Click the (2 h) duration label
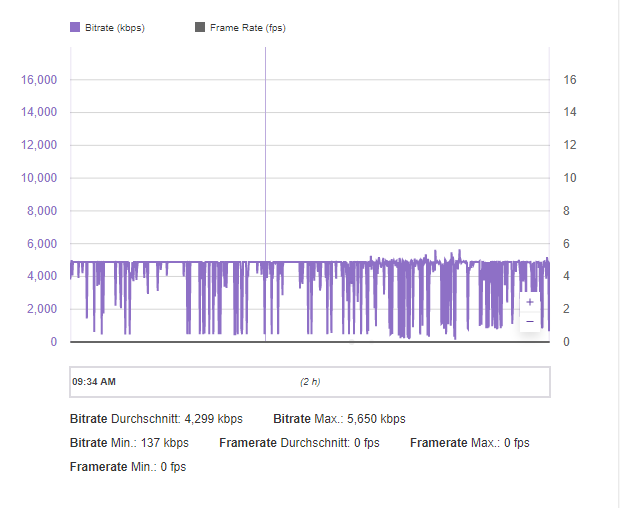 tap(310, 382)
